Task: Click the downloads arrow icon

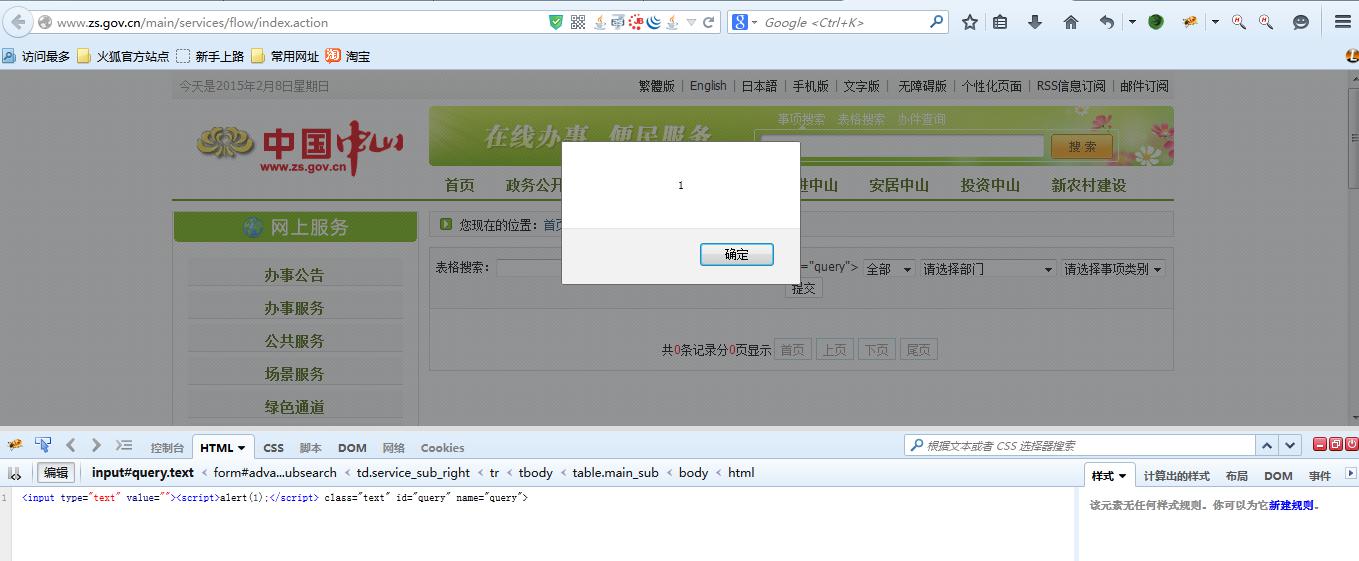Action: pyautogui.click(x=1035, y=22)
